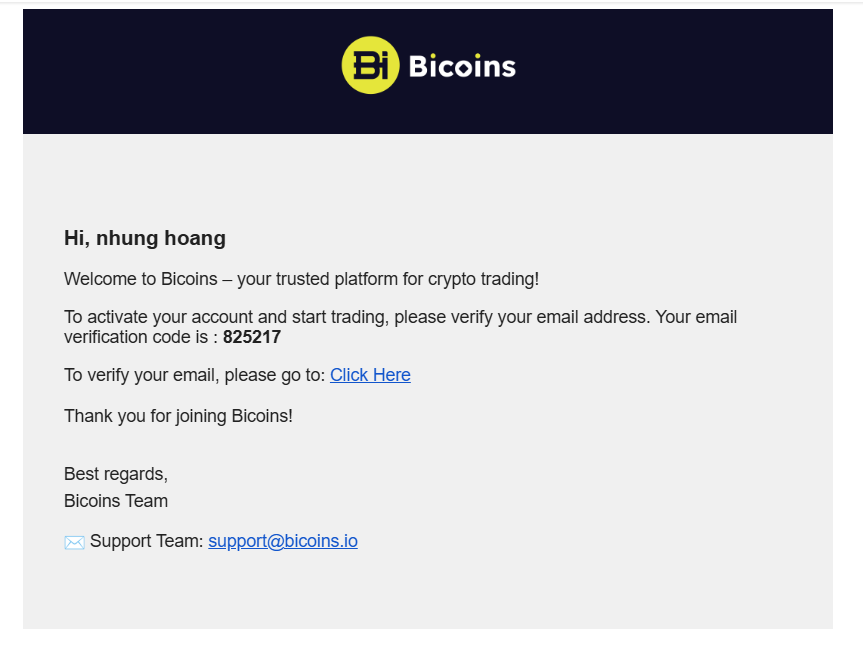
Task: Click the words "verification code is"
Action: coord(136,337)
